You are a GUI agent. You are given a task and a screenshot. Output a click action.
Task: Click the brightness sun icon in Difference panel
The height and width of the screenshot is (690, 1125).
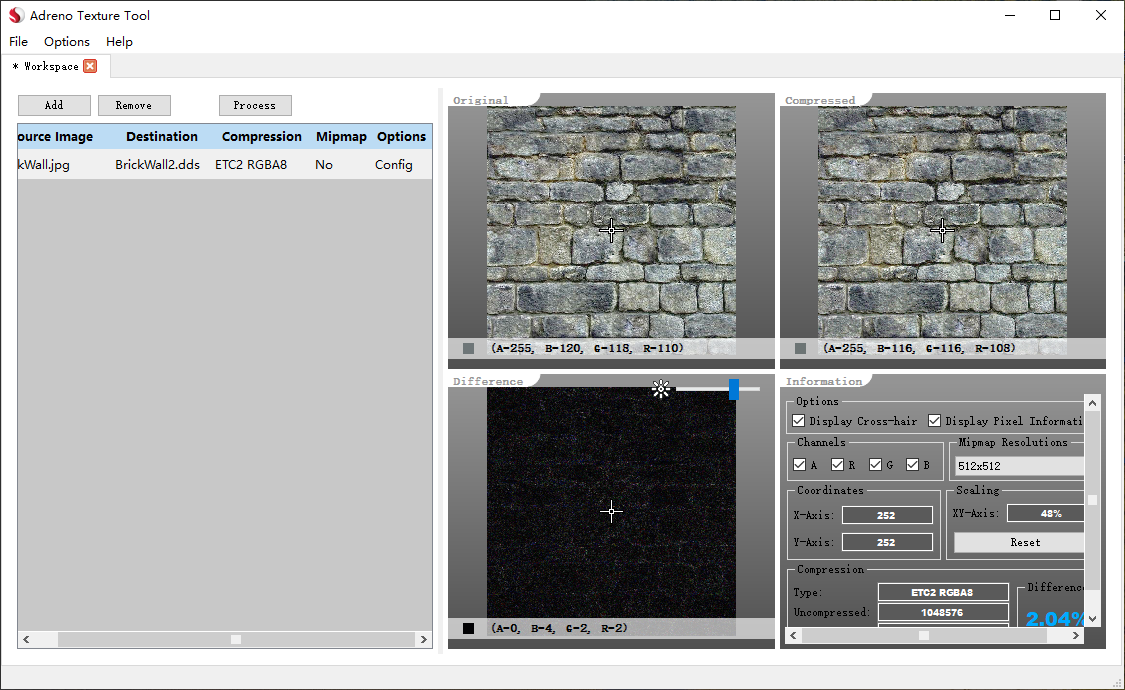click(x=661, y=389)
